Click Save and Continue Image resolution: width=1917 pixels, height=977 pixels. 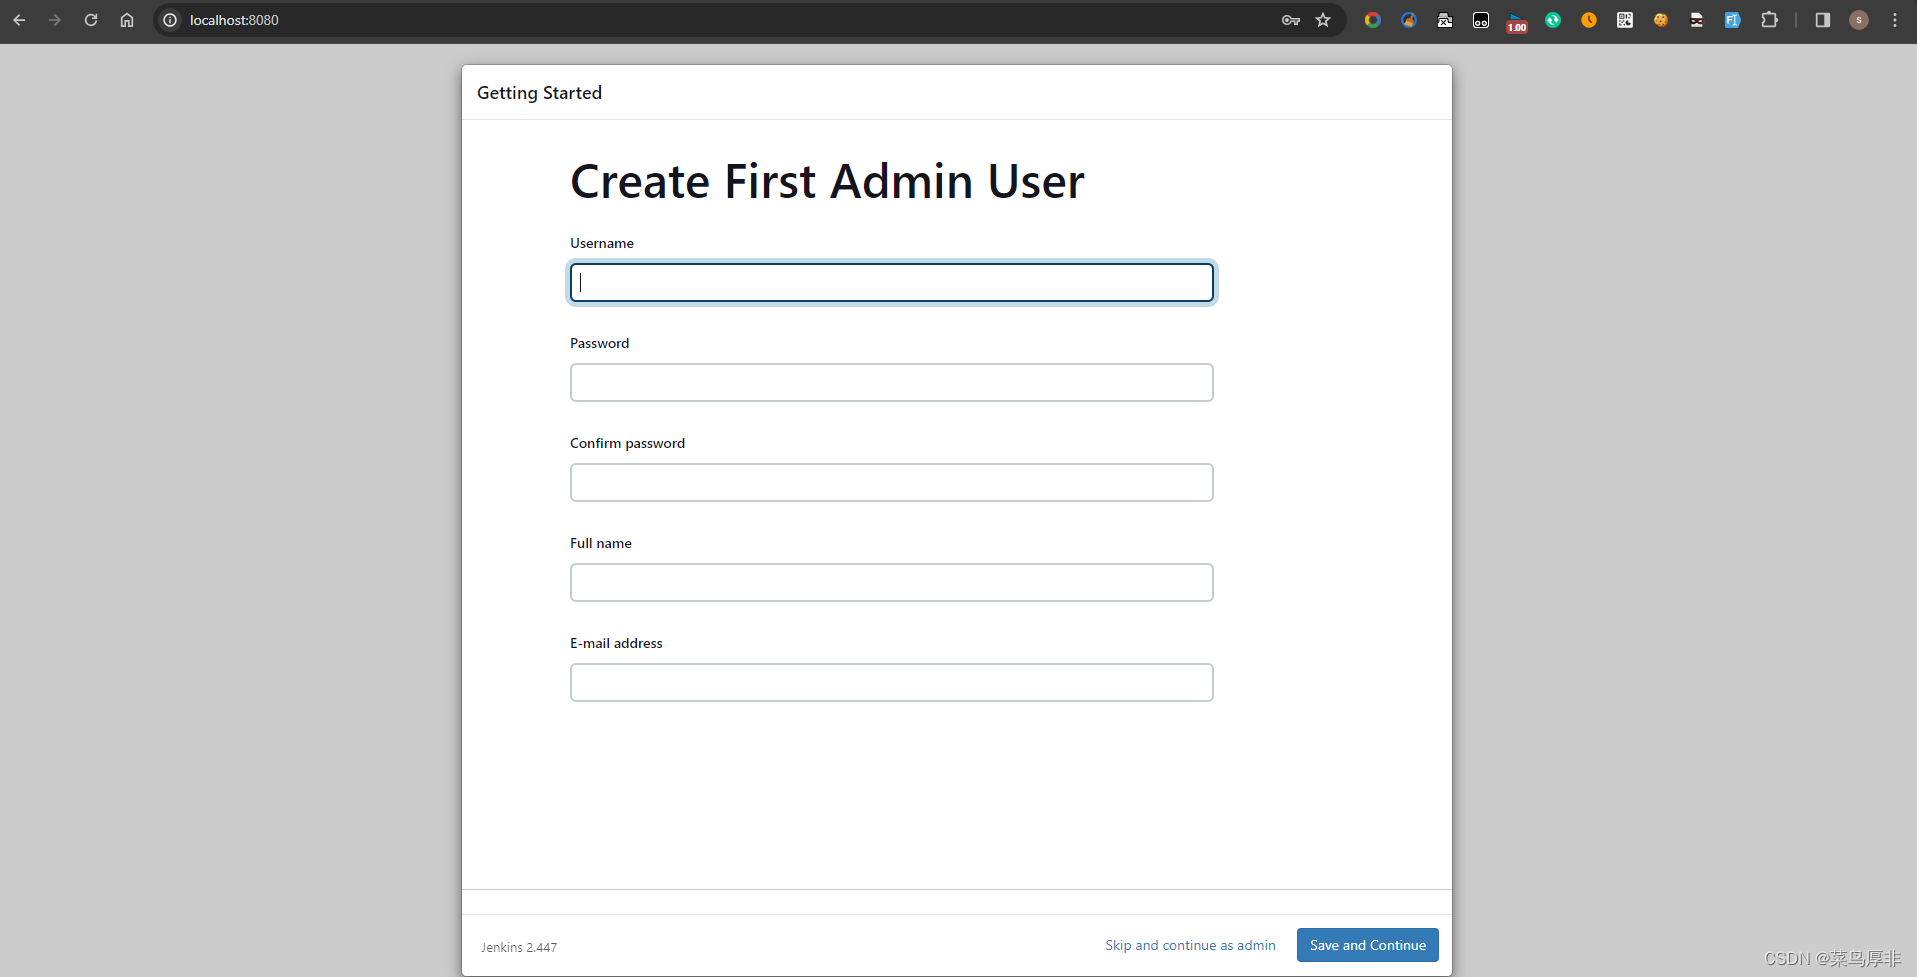(1366, 944)
